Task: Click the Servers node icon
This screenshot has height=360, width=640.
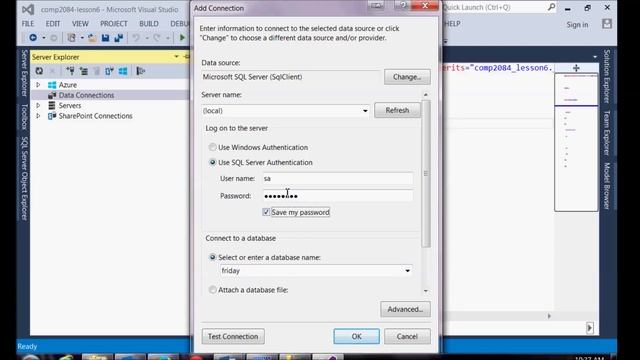Action: [52, 105]
